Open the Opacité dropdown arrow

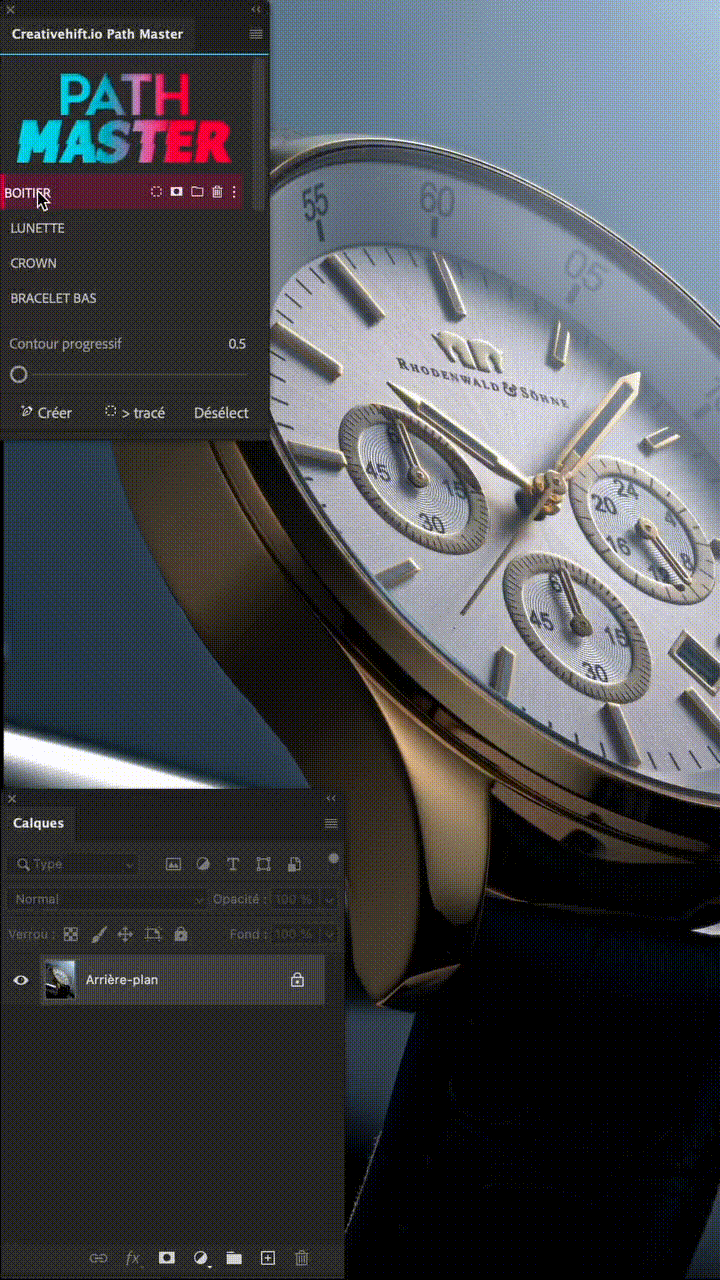click(x=329, y=899)
